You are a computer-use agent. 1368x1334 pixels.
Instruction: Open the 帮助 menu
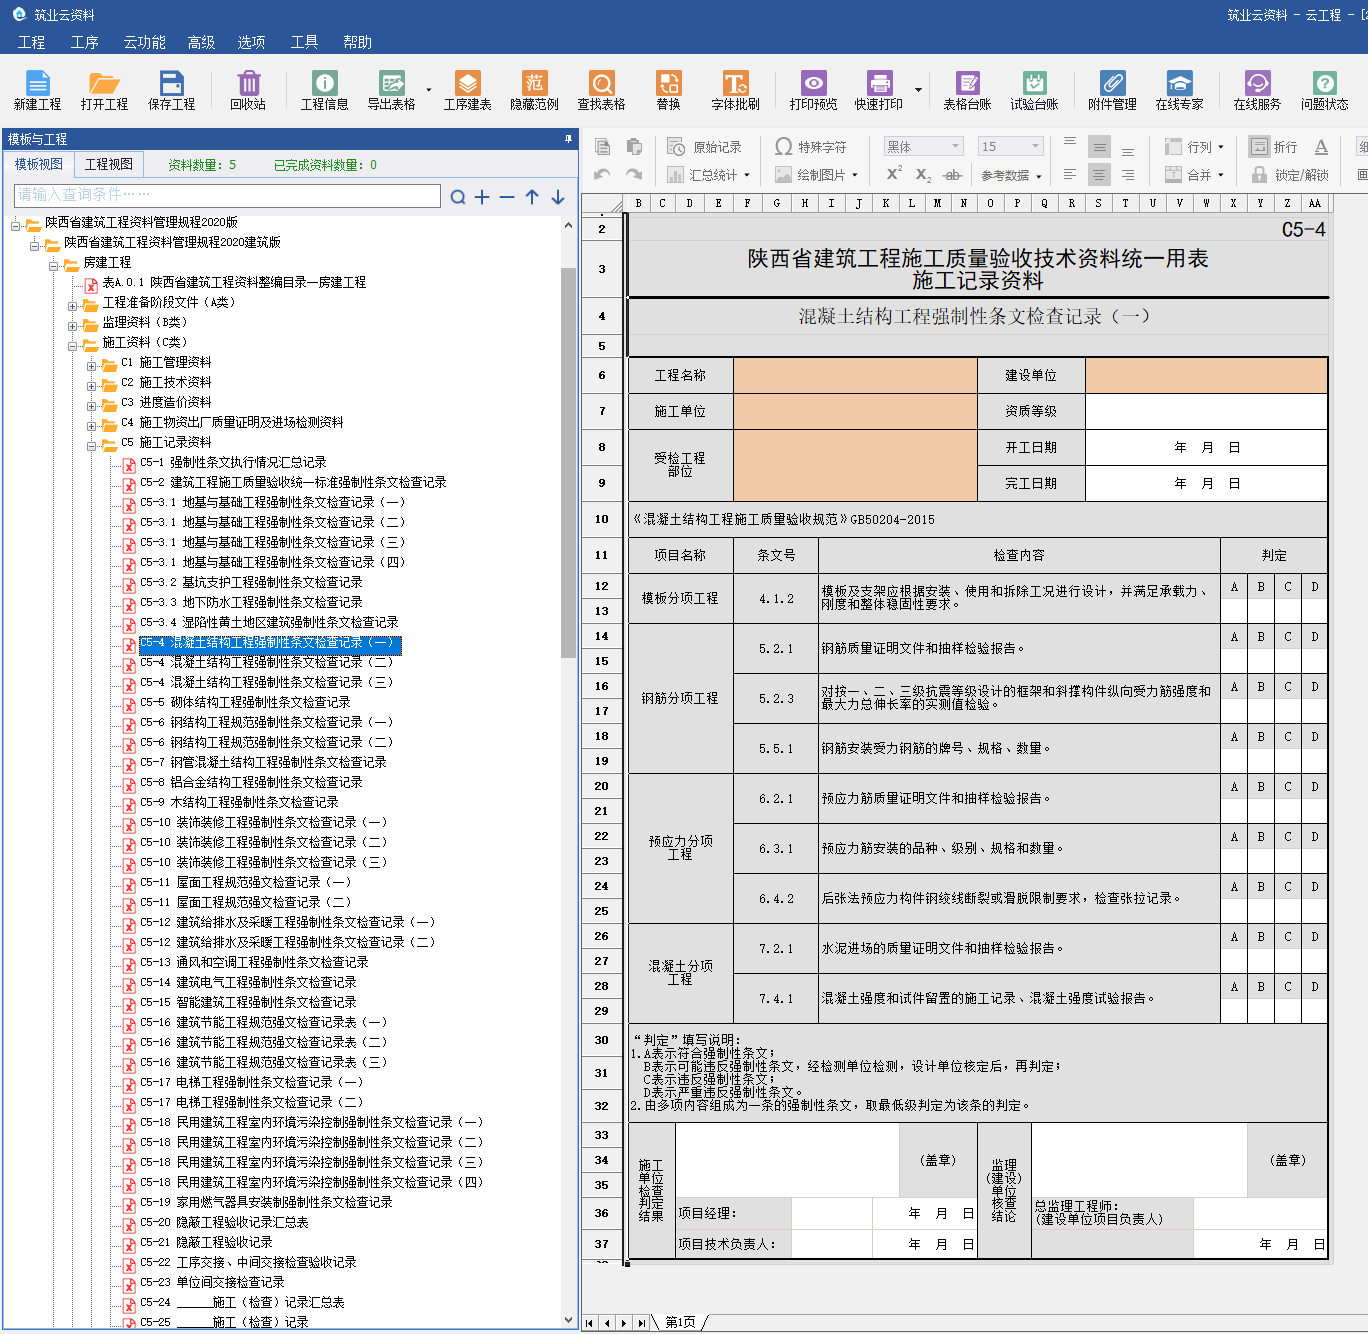(357, 42)
